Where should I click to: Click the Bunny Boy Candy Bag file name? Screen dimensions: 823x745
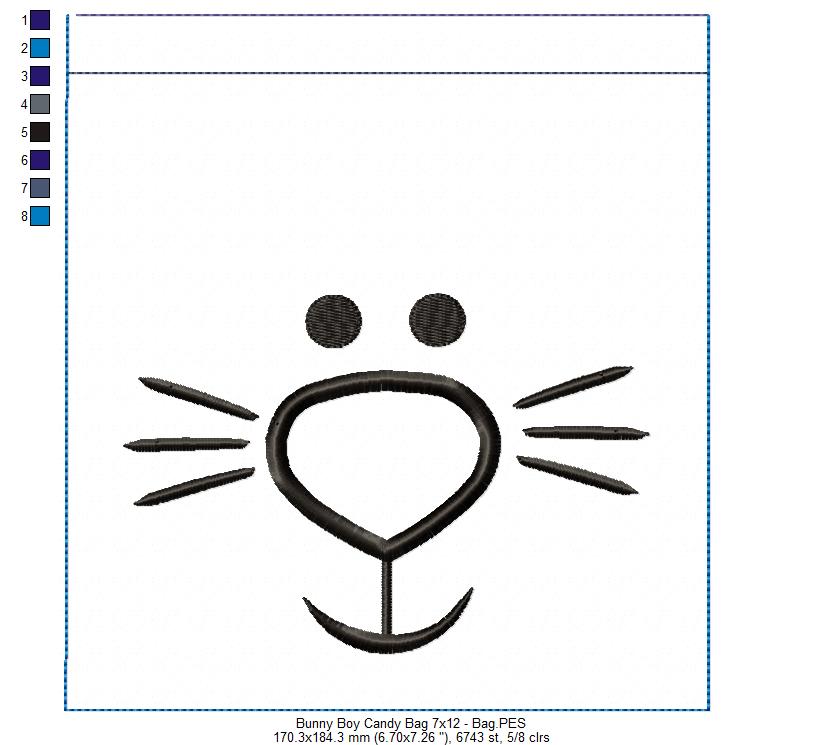[x=411, y=723]
